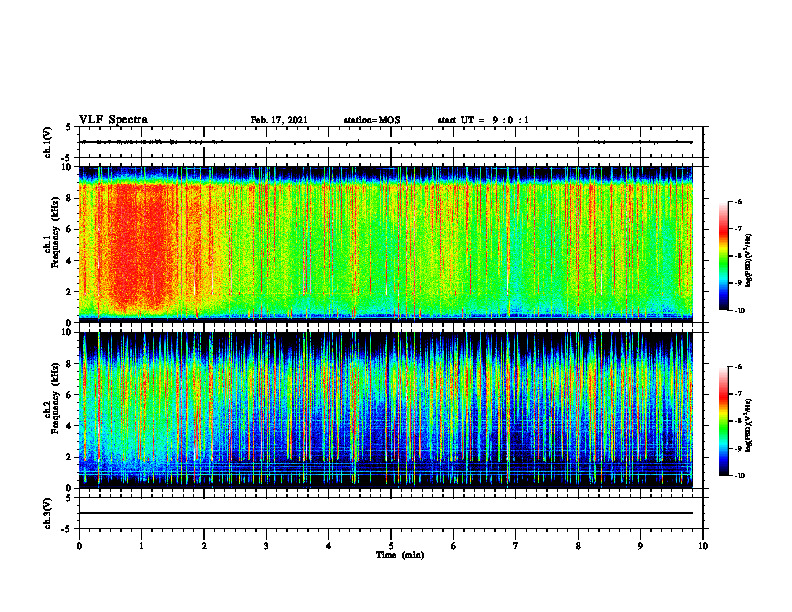Click the ch.2 frequency axis "2" tick label

coord(69,457)
